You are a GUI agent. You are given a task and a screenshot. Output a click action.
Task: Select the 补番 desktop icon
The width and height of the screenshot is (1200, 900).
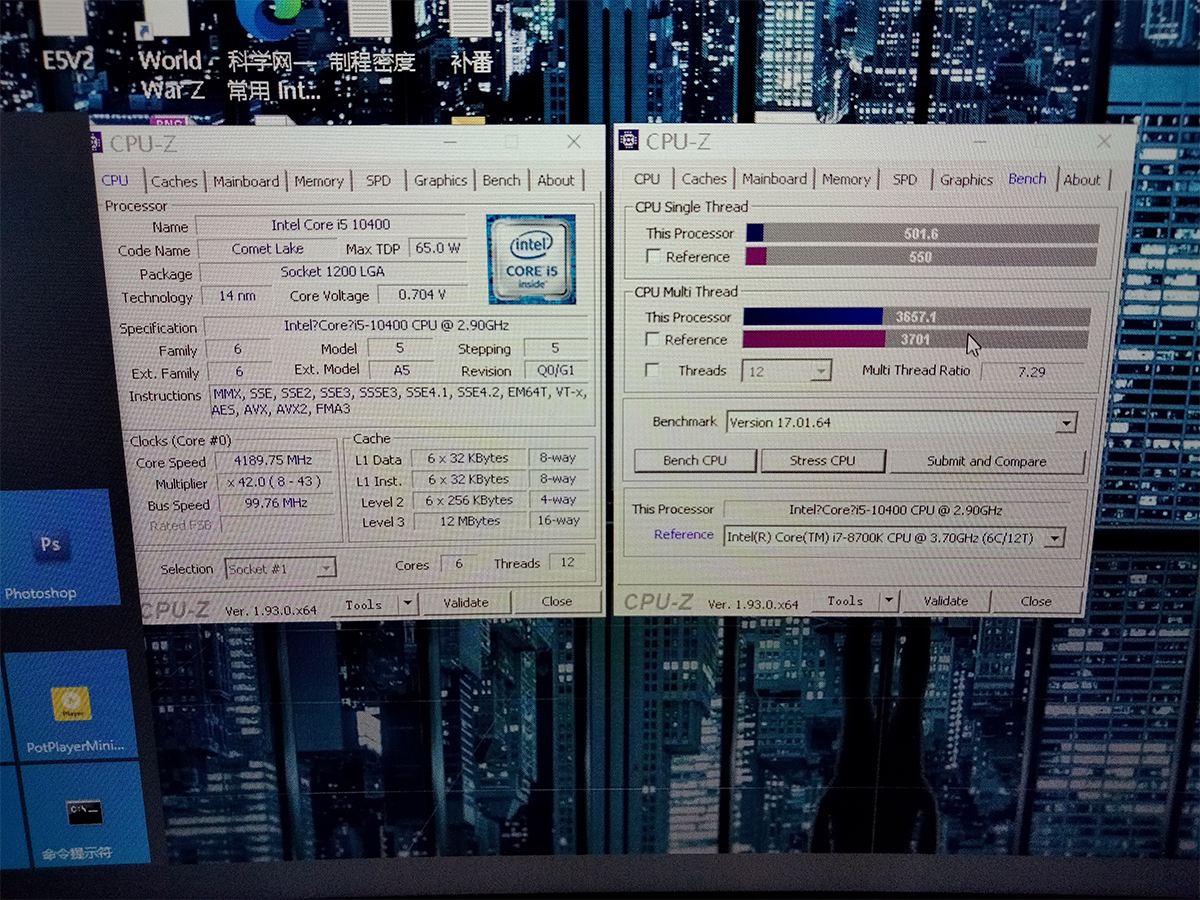pyautogui.click(x=471, y=40)
